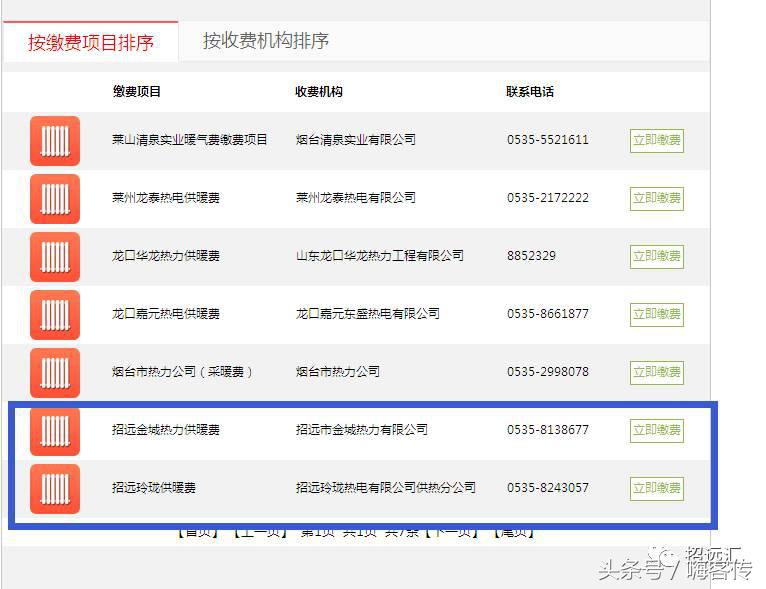The width and height of the screenshot is (766, 589).
Task: Select 招远金城热力供暖费 item text
Action: (x=166, y=430)
